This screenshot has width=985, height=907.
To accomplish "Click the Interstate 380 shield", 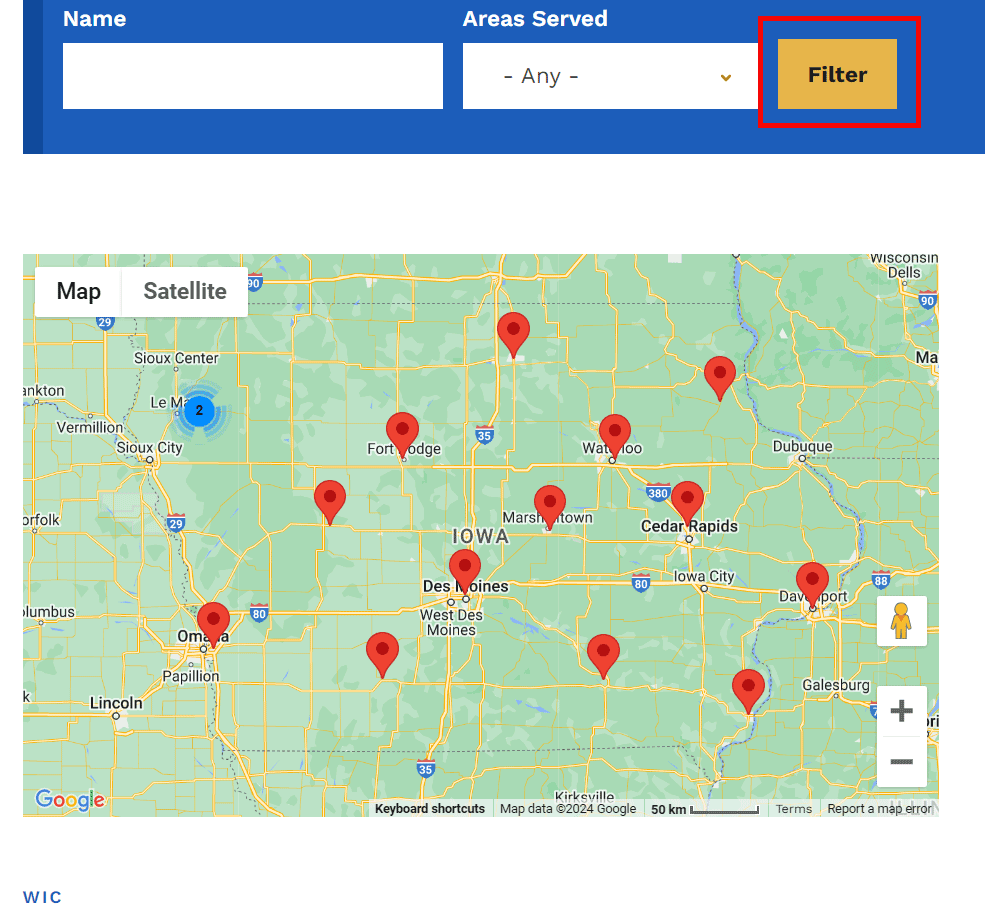I will [658, 492].
